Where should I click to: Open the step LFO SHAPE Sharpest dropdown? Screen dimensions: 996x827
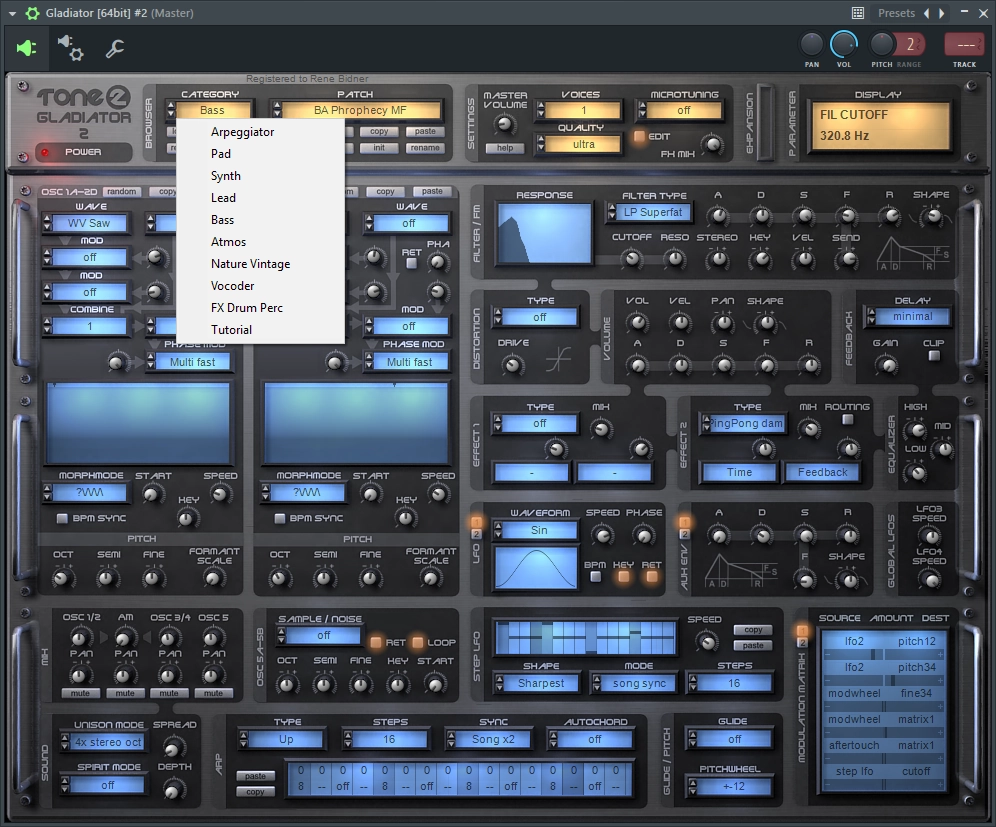pyautogui.click(x=537, y=683)
